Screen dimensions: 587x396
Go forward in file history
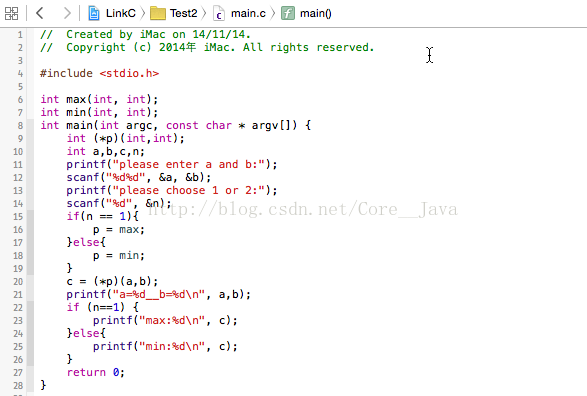tap(67, 13)
